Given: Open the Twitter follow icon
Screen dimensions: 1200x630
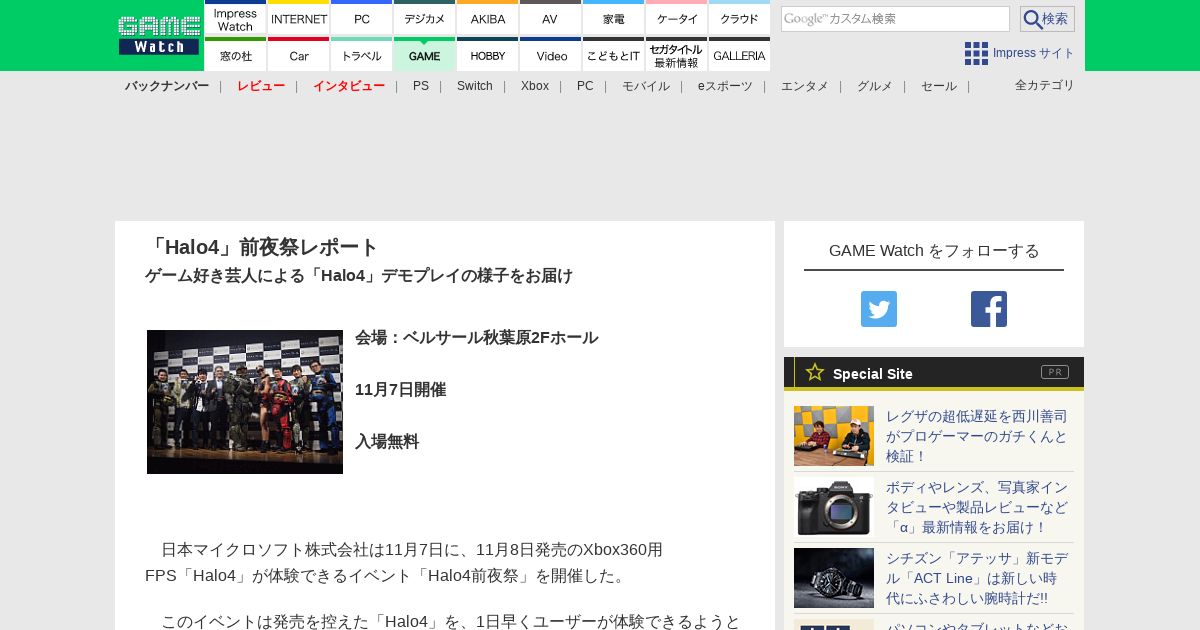Looking at the screenshot, I should point(879,309).
